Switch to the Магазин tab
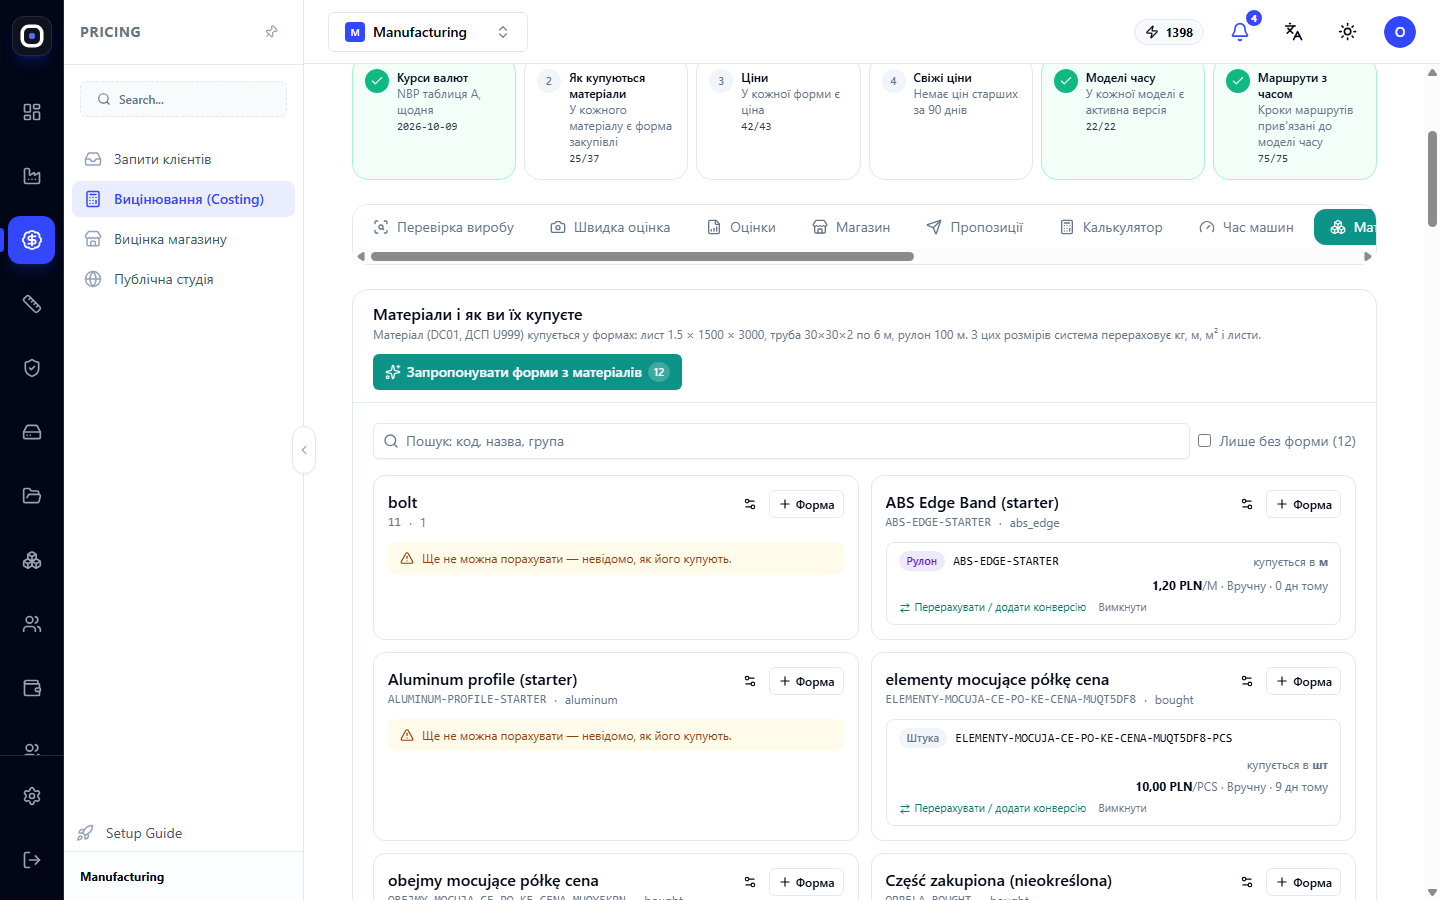Screen dimensions: 1440x900 click(851, 227)
